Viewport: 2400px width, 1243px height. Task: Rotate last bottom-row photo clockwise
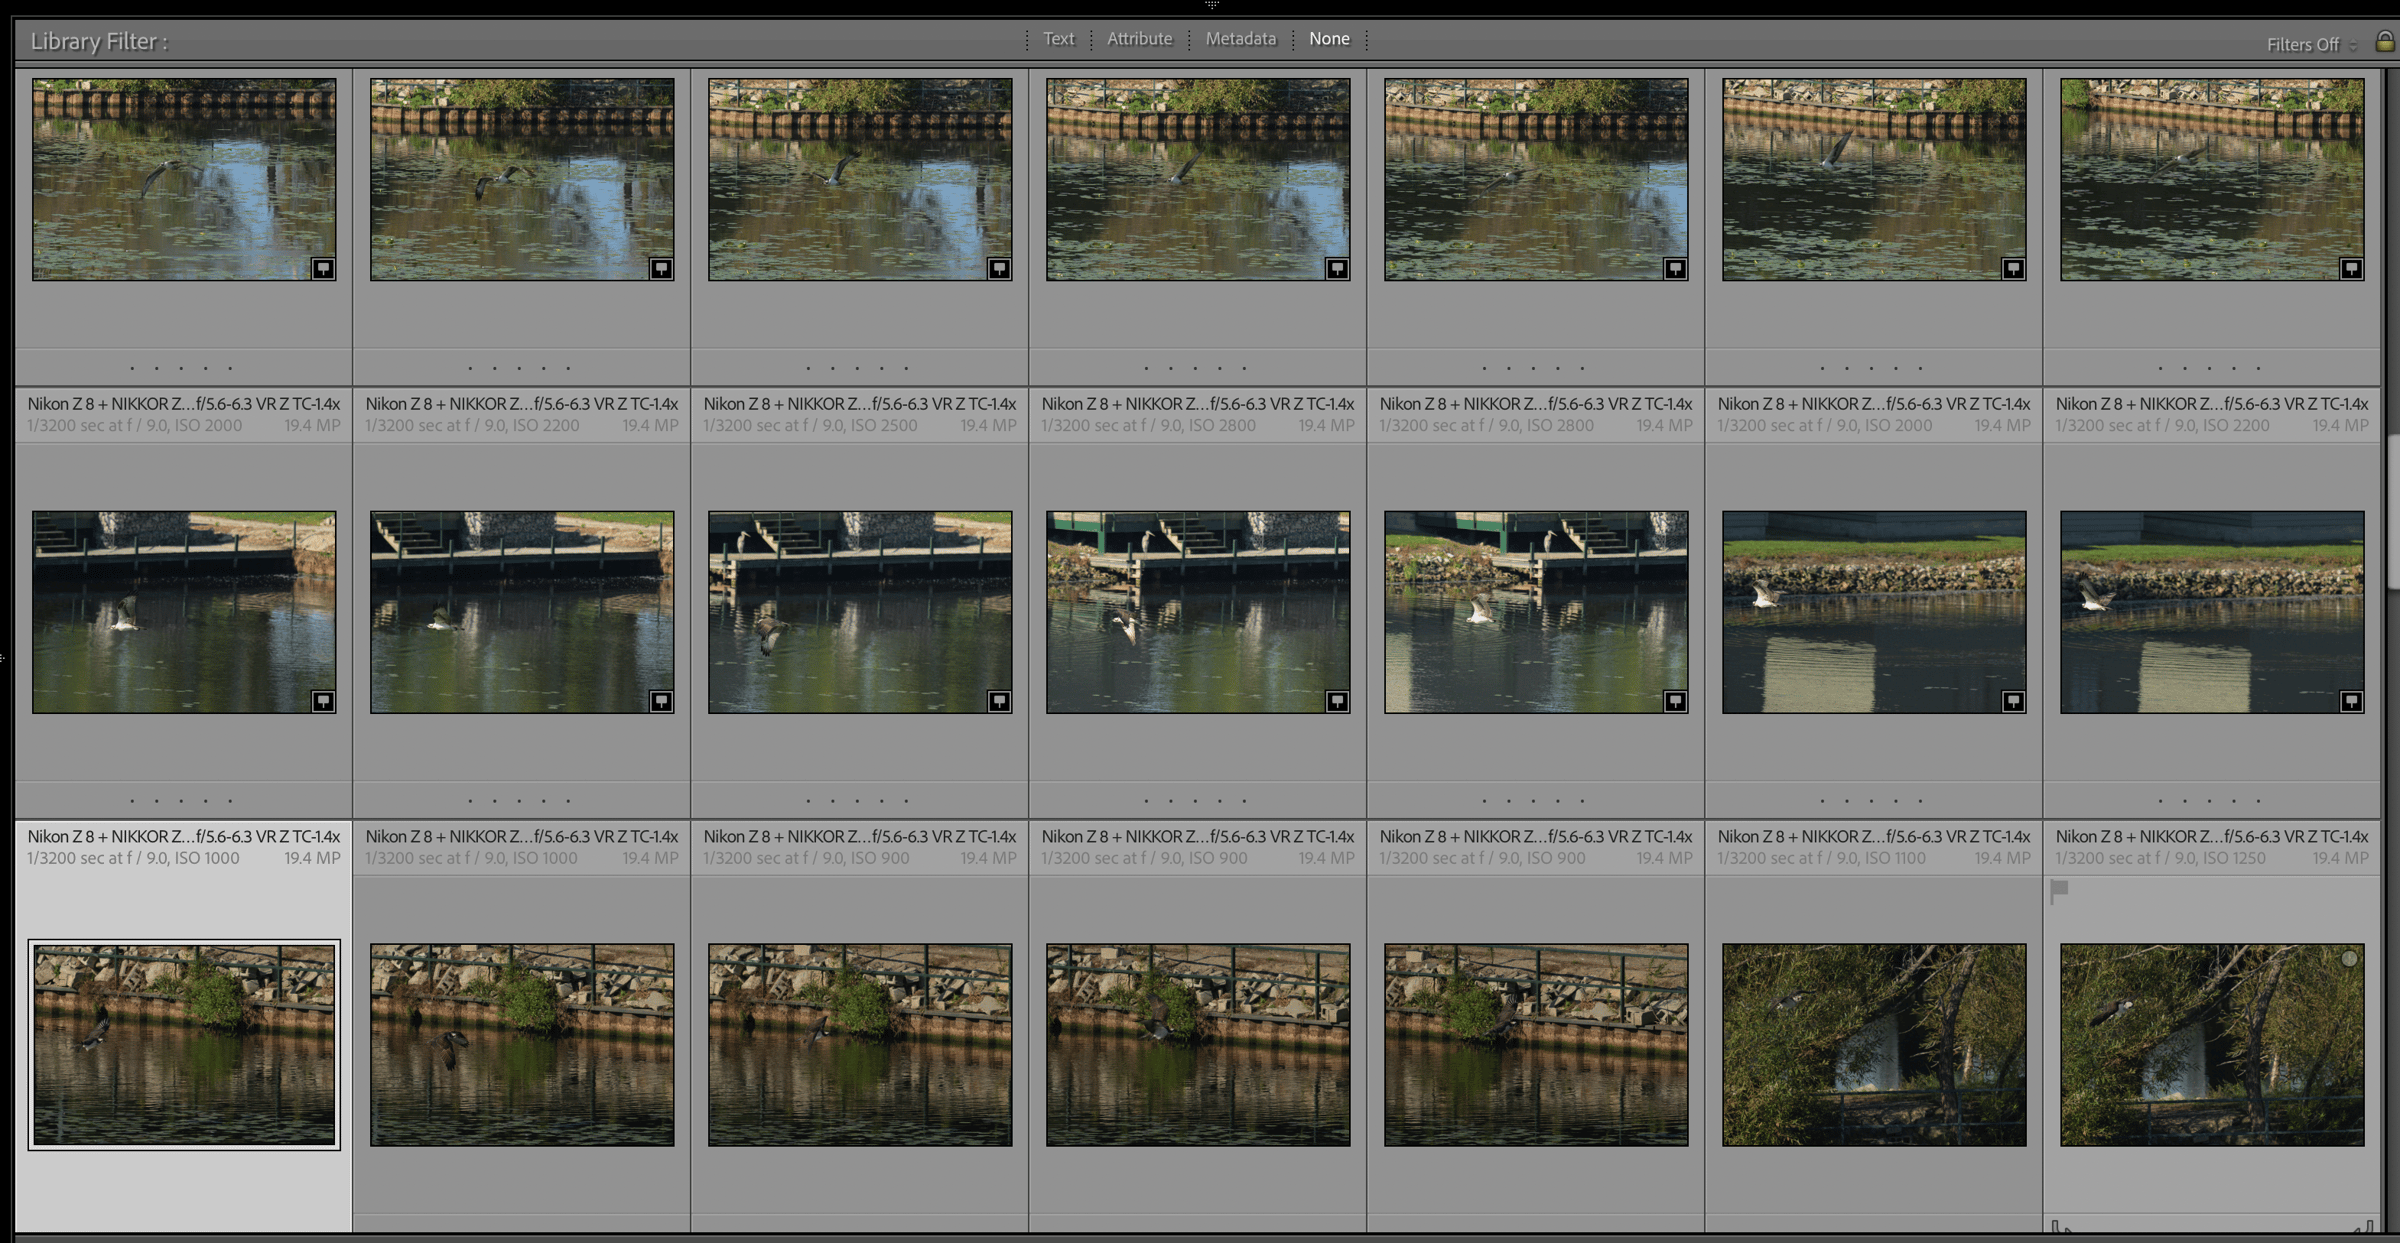click(x=2365, y=1226)
